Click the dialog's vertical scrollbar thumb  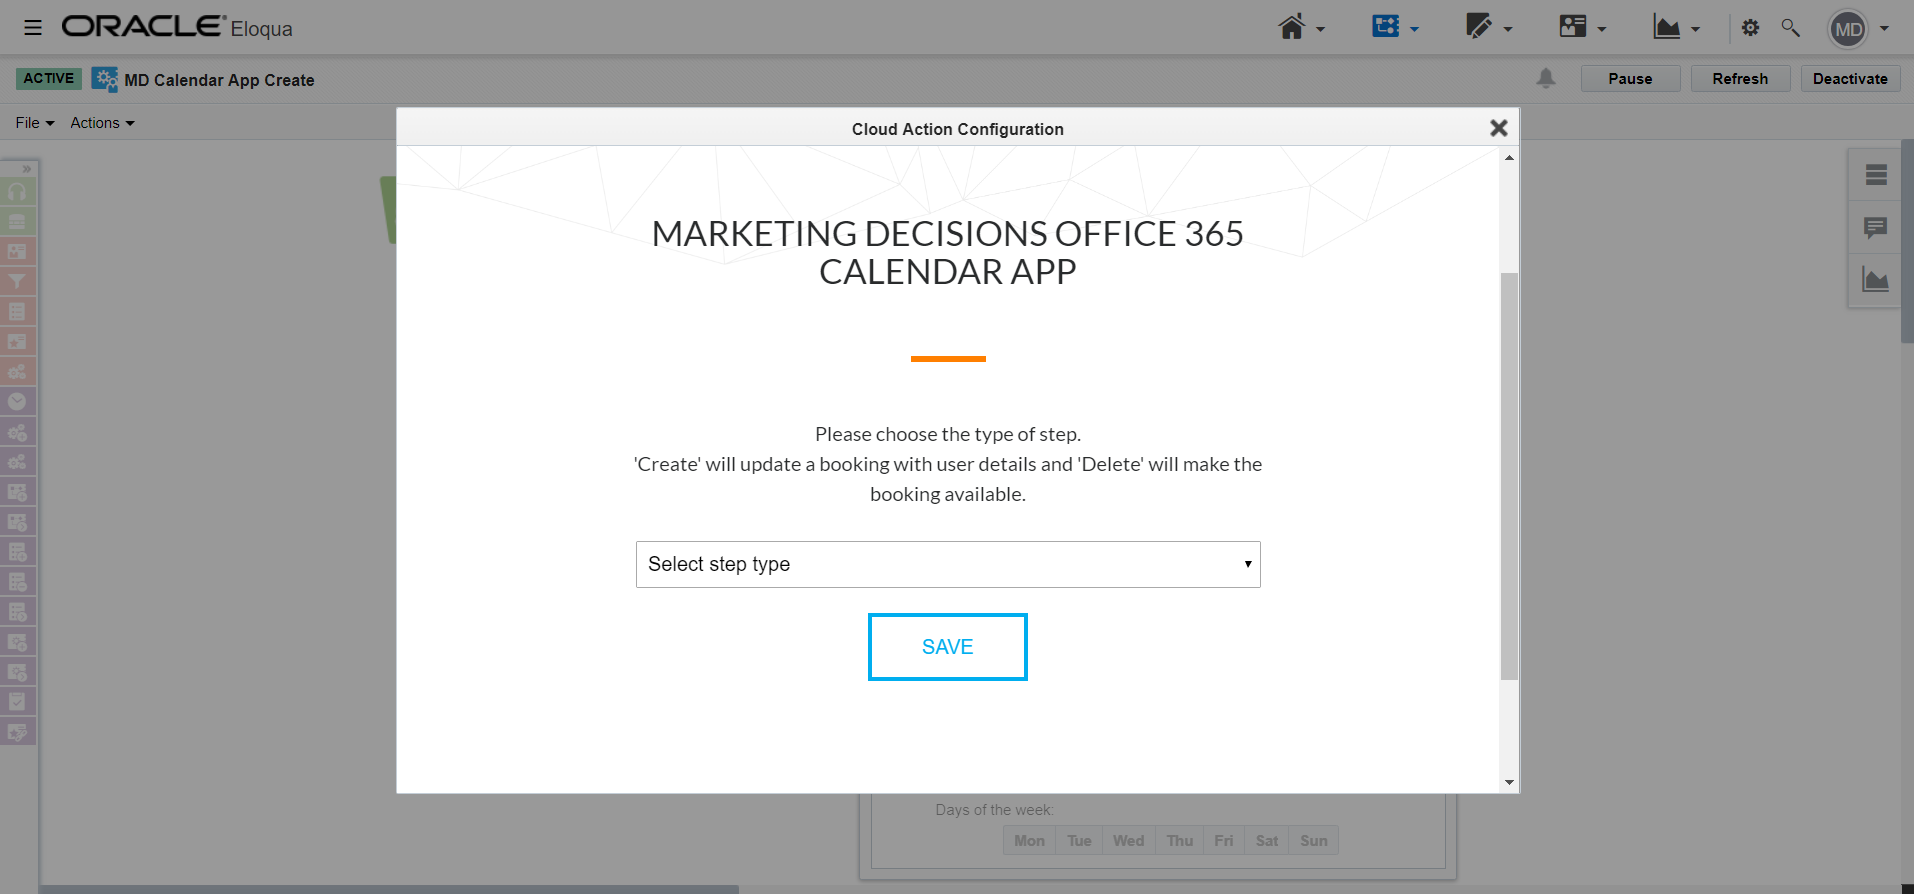pyautogui.click(x=1509, y=475)
